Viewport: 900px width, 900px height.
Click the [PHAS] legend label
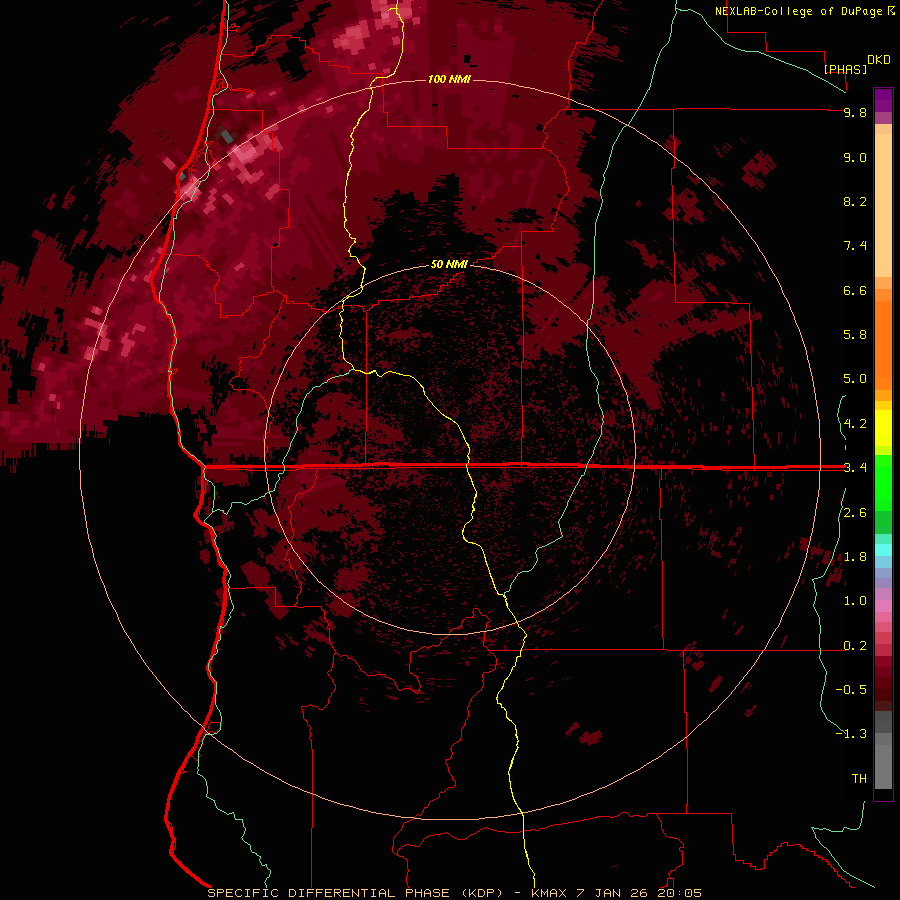(845, 69)
